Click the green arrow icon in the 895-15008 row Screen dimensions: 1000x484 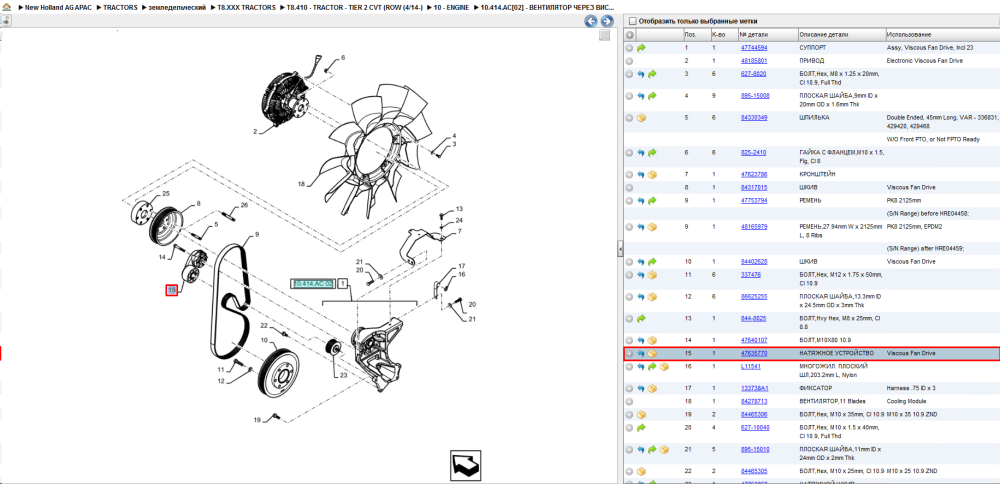pos(652,96)
